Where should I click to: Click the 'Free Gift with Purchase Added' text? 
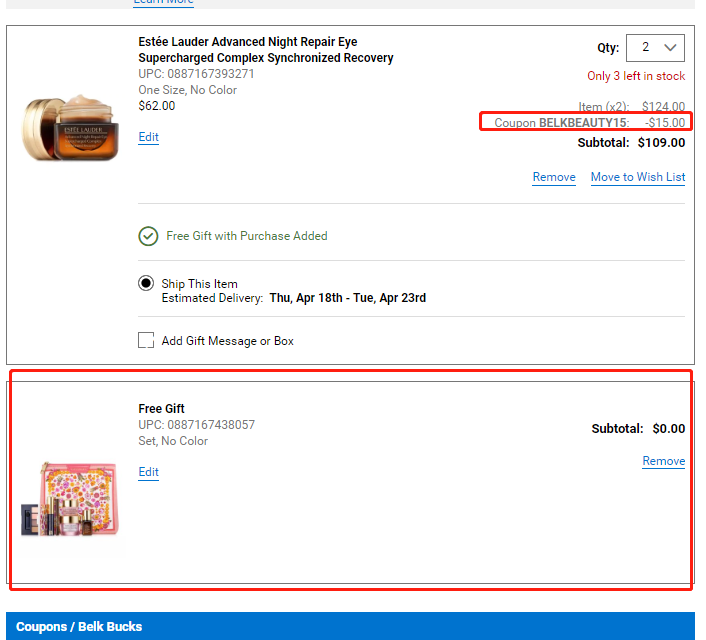(247, 236)
